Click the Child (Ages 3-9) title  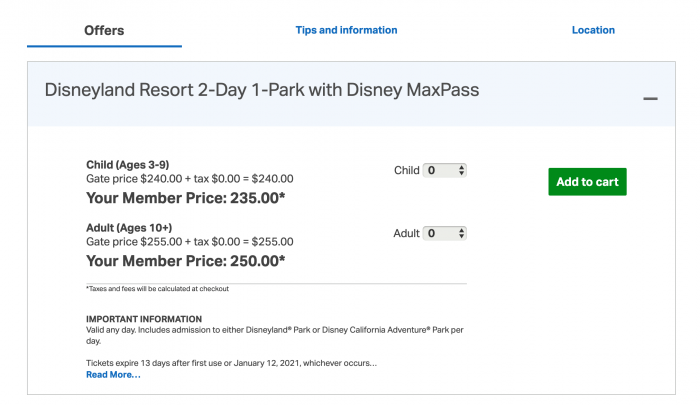[x=134, y=165]
